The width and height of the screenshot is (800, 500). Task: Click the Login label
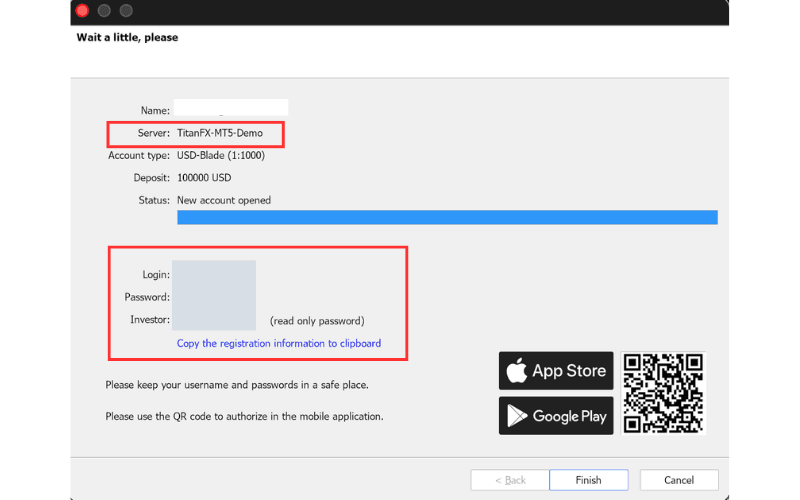pyautogui.click(x=156, y=275)
